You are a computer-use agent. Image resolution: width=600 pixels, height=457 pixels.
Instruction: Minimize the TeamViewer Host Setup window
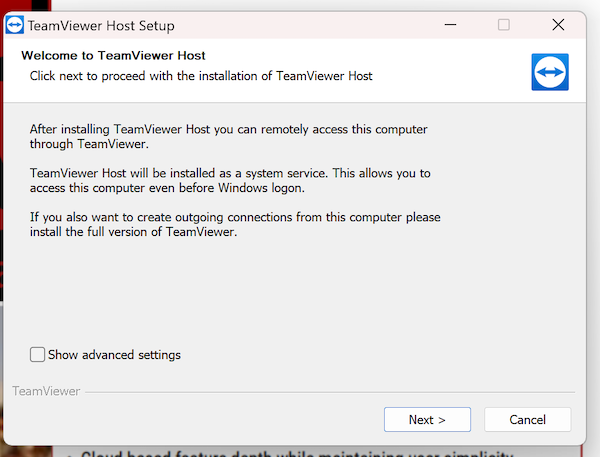point(450,25)
